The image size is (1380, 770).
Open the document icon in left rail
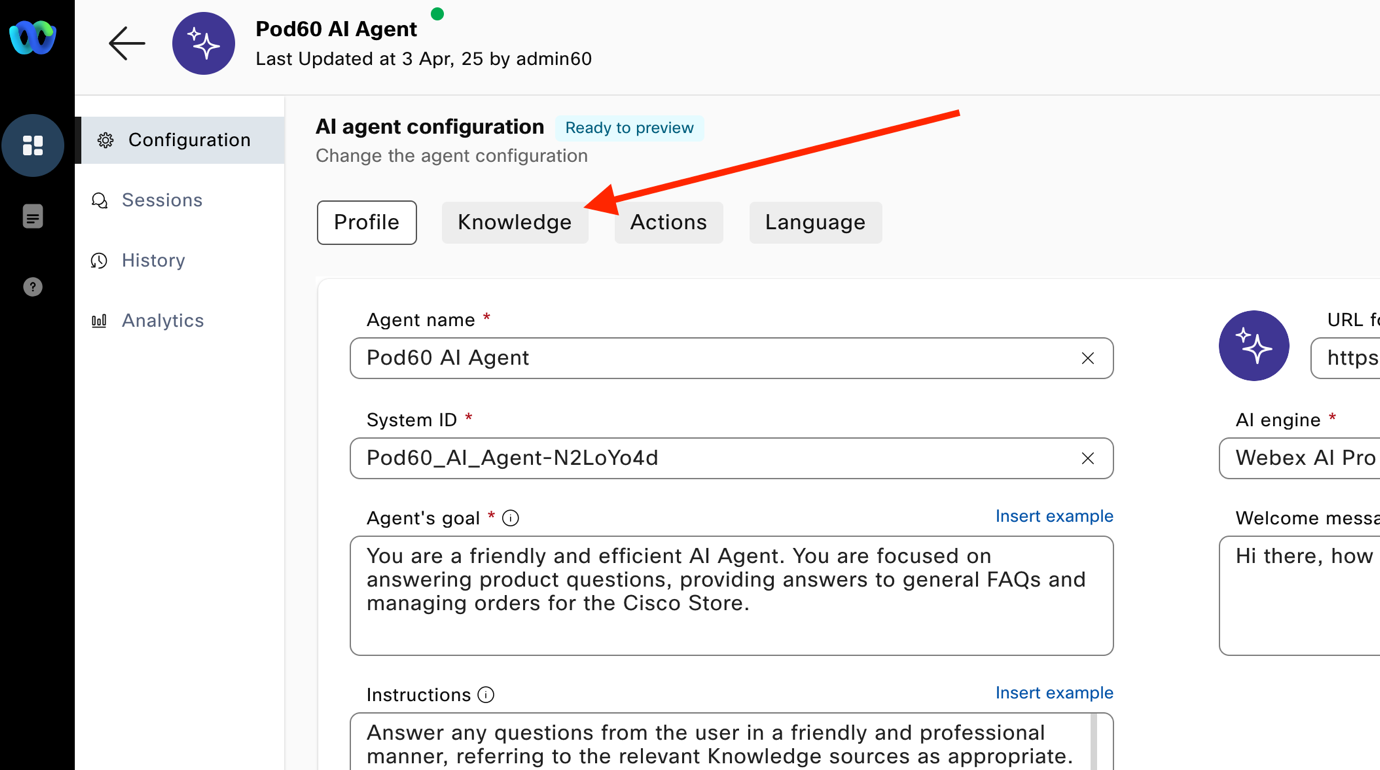pos(33,217)
